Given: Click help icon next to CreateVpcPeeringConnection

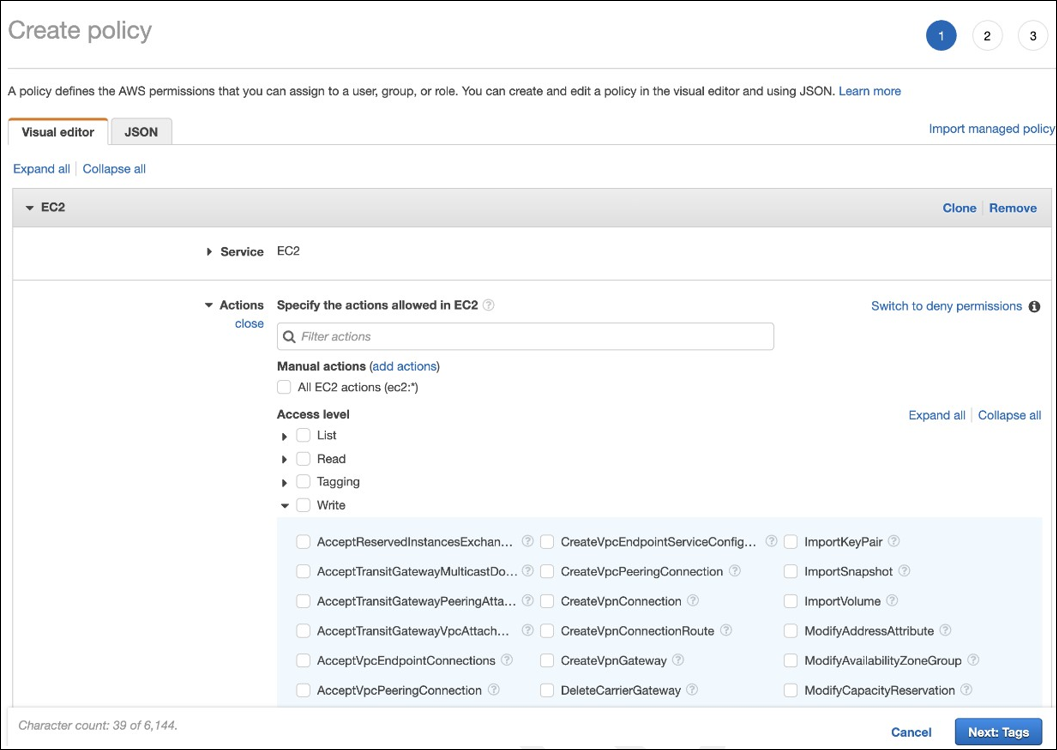Looking at the screenshot, I should (x=735, y=571).
